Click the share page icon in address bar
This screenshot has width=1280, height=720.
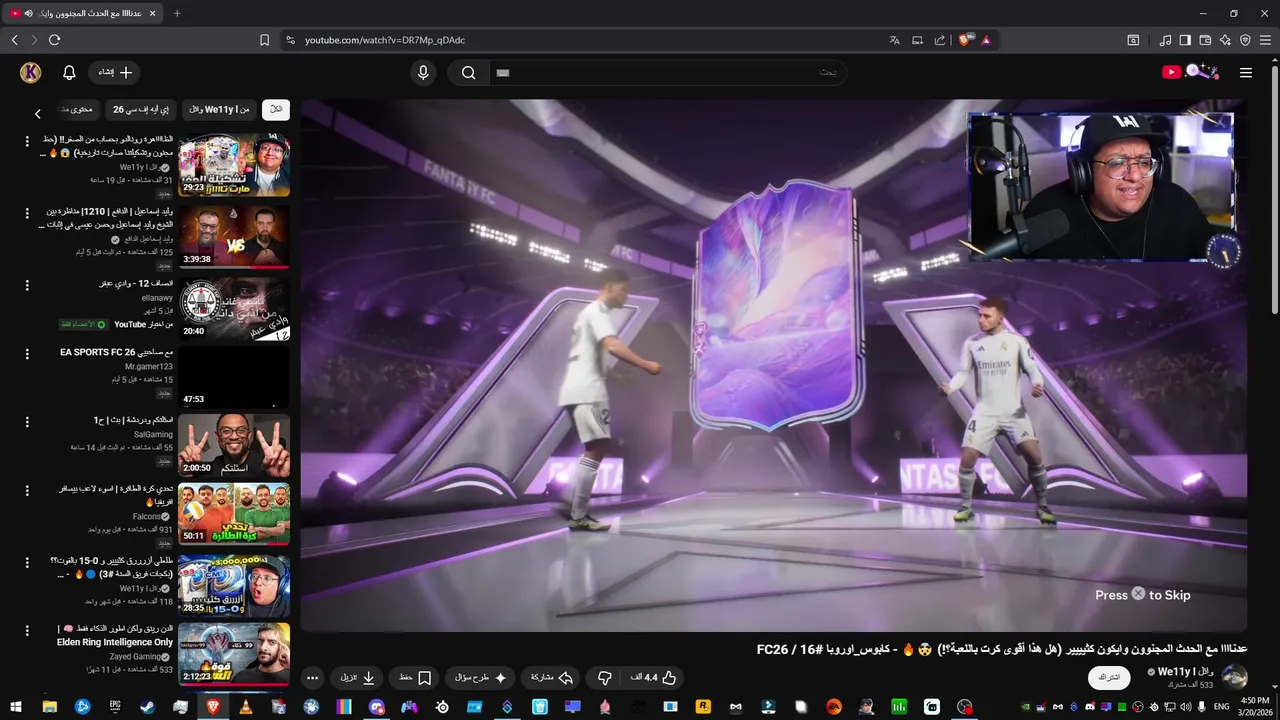(940, 40)
